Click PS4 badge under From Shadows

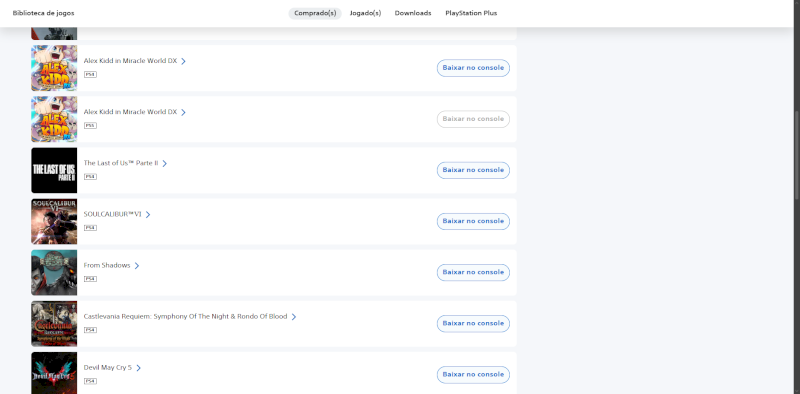(90, 279)
